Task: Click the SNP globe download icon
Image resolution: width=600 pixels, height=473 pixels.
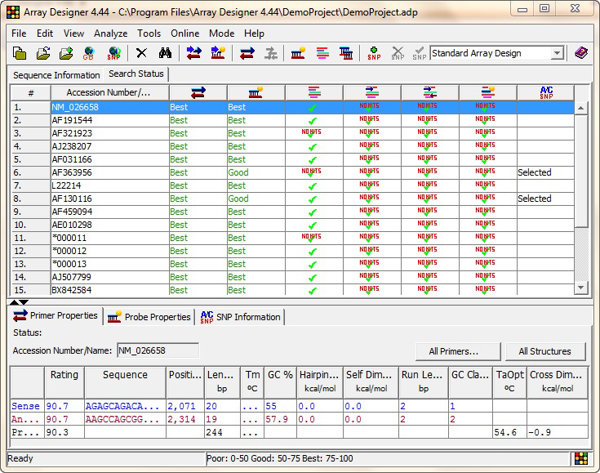Action: tap(114, 53)
